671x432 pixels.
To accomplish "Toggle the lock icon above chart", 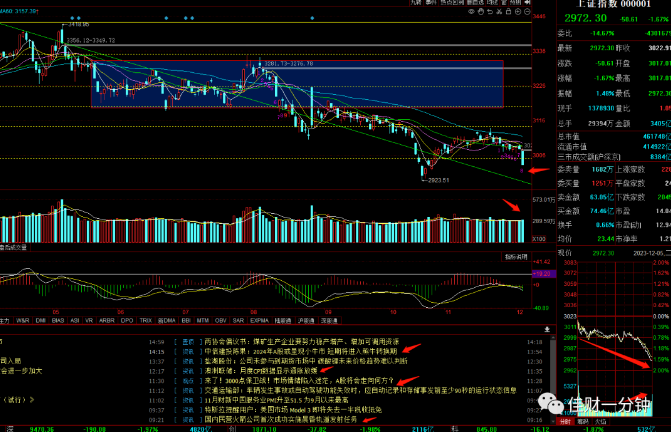I will point(509,12).
